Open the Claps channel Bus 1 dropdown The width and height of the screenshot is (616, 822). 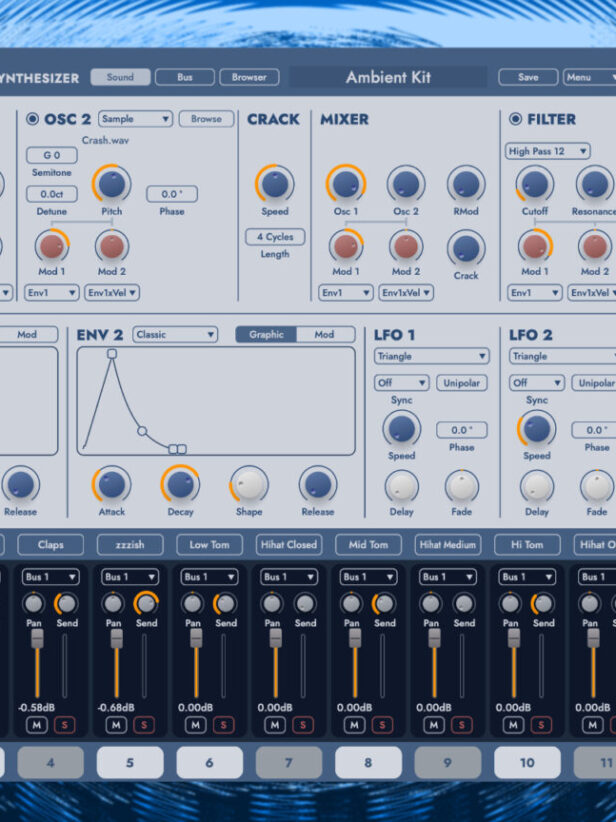tap(50, 577)
